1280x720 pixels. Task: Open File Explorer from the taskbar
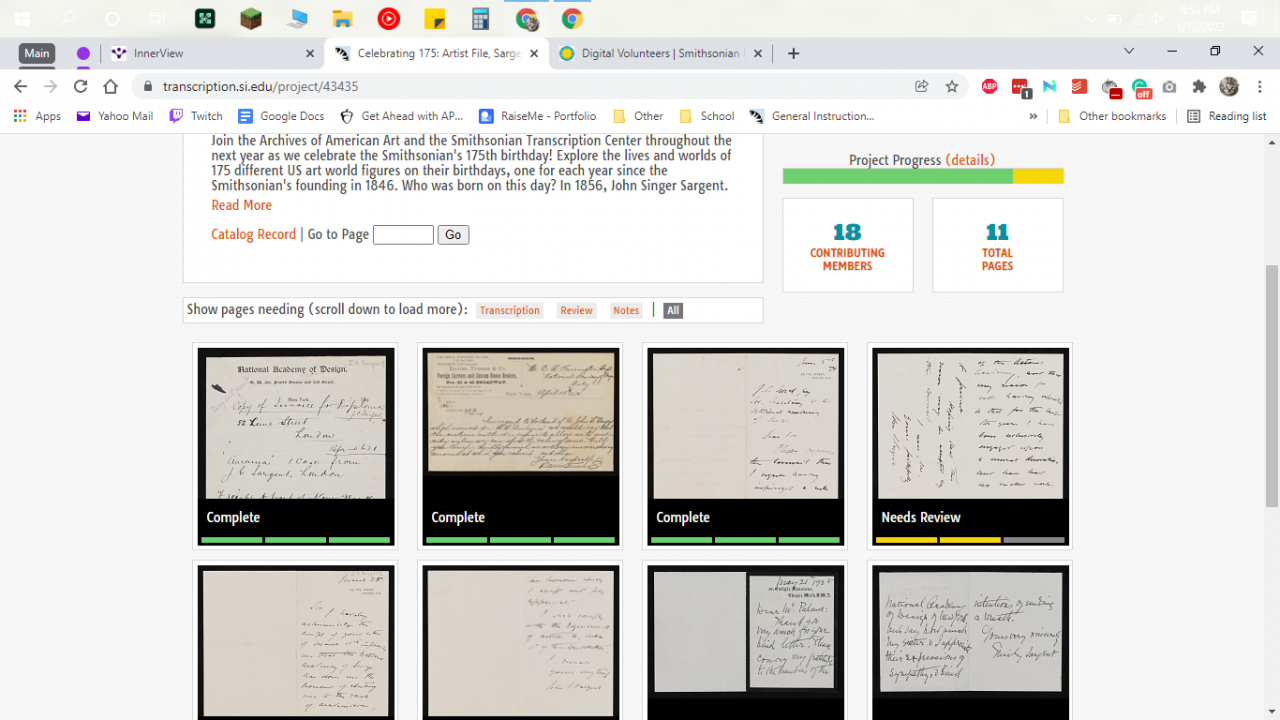click(343, 18)
